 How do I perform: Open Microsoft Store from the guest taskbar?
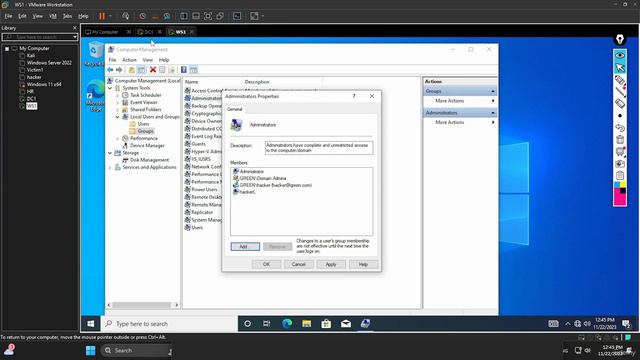click(x=326, y=324)
